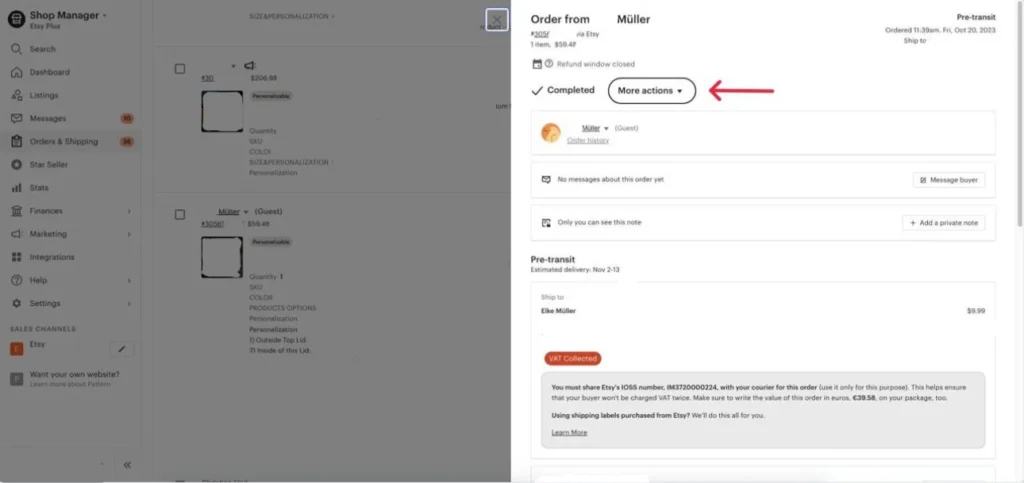The height and width of the screenshot is (483, 1024).
Task: Click the VAT Collected badge
Action: click(x=573, y=358)
